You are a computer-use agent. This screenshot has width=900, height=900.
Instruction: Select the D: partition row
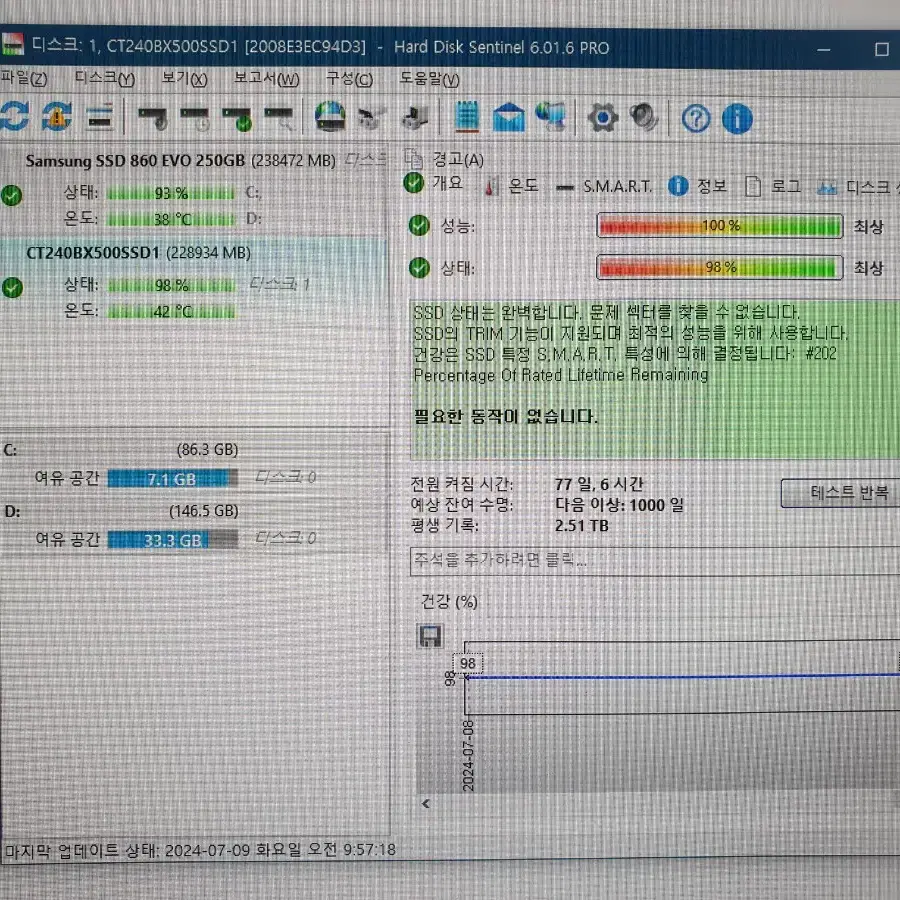(194, 526)
